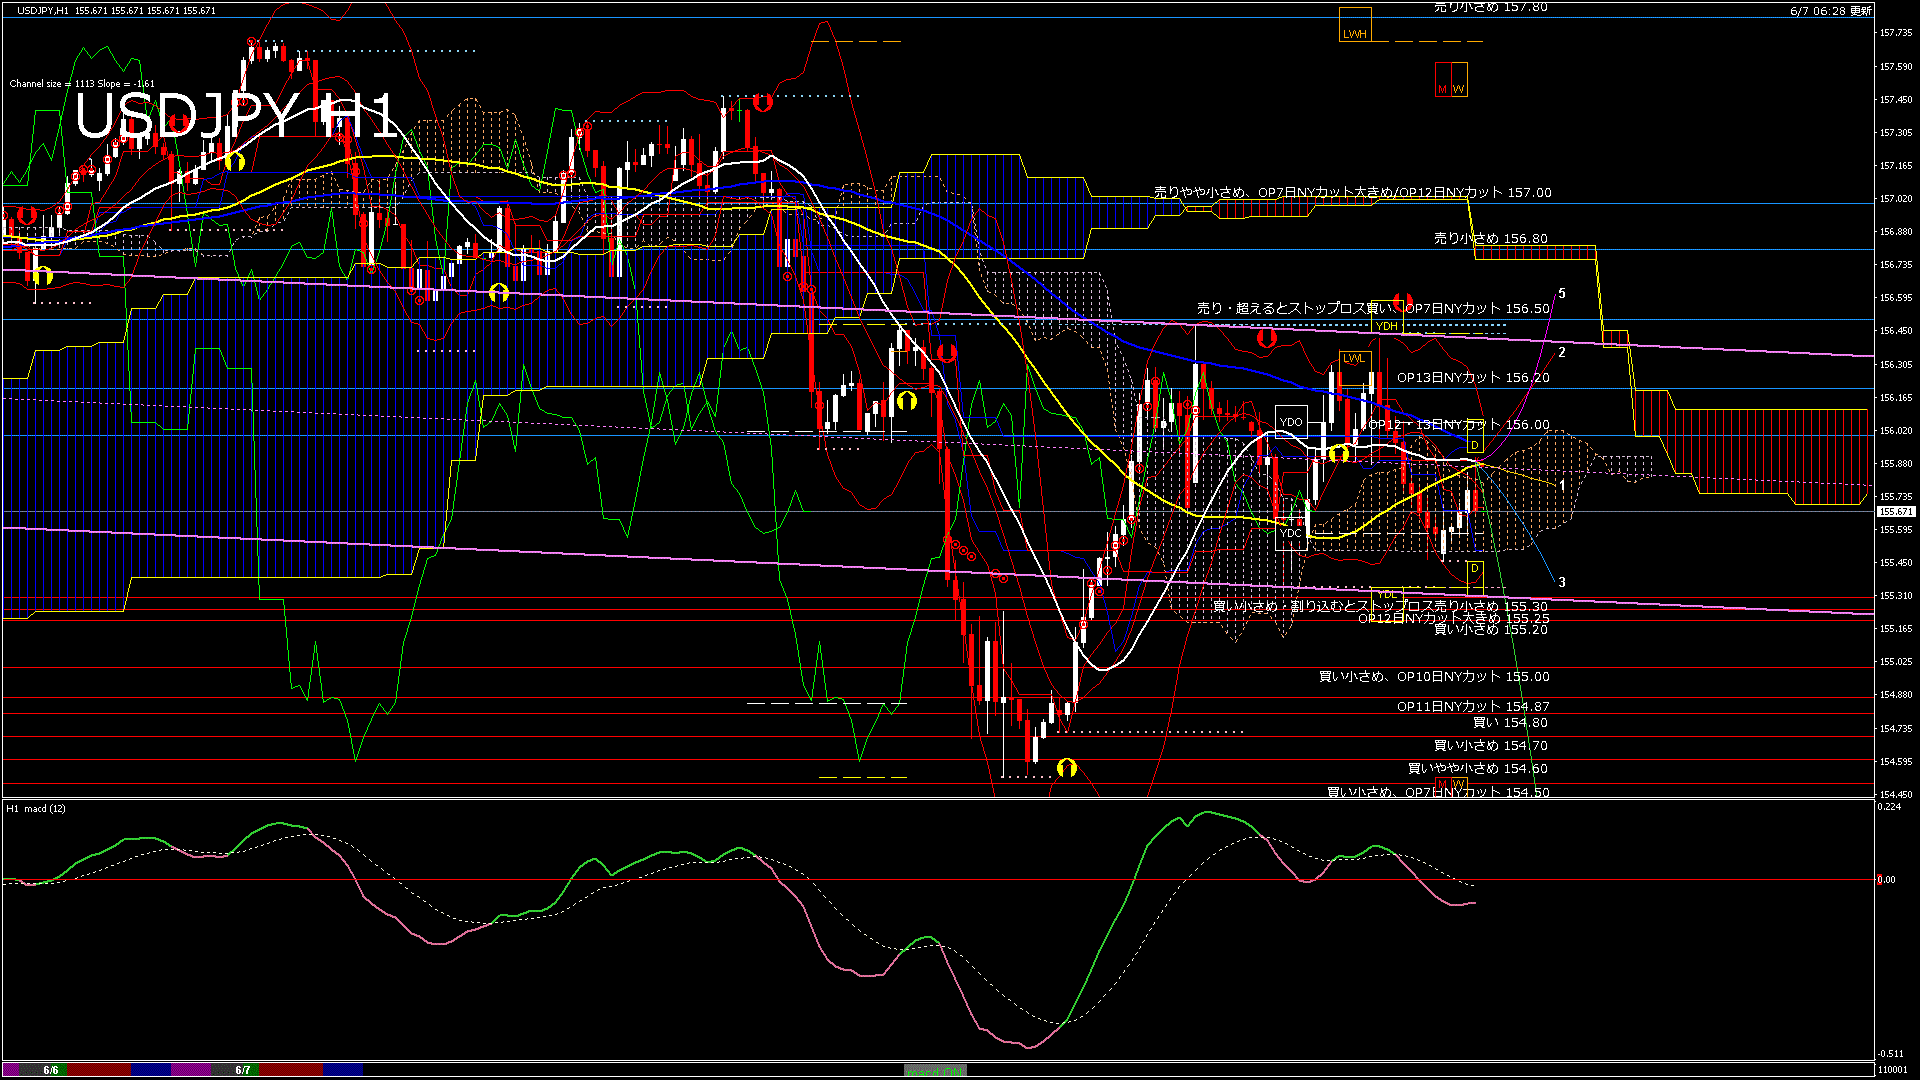Click forecast path number 5
1920x1080 pixels.
pyautogui.click(x=1562, y=294)
